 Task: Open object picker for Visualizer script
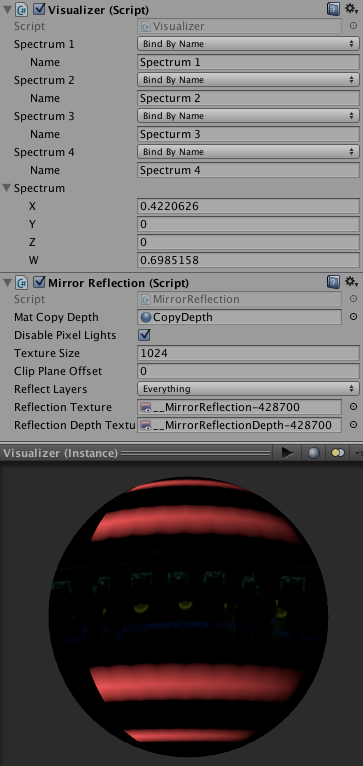[x=353, y=26]
